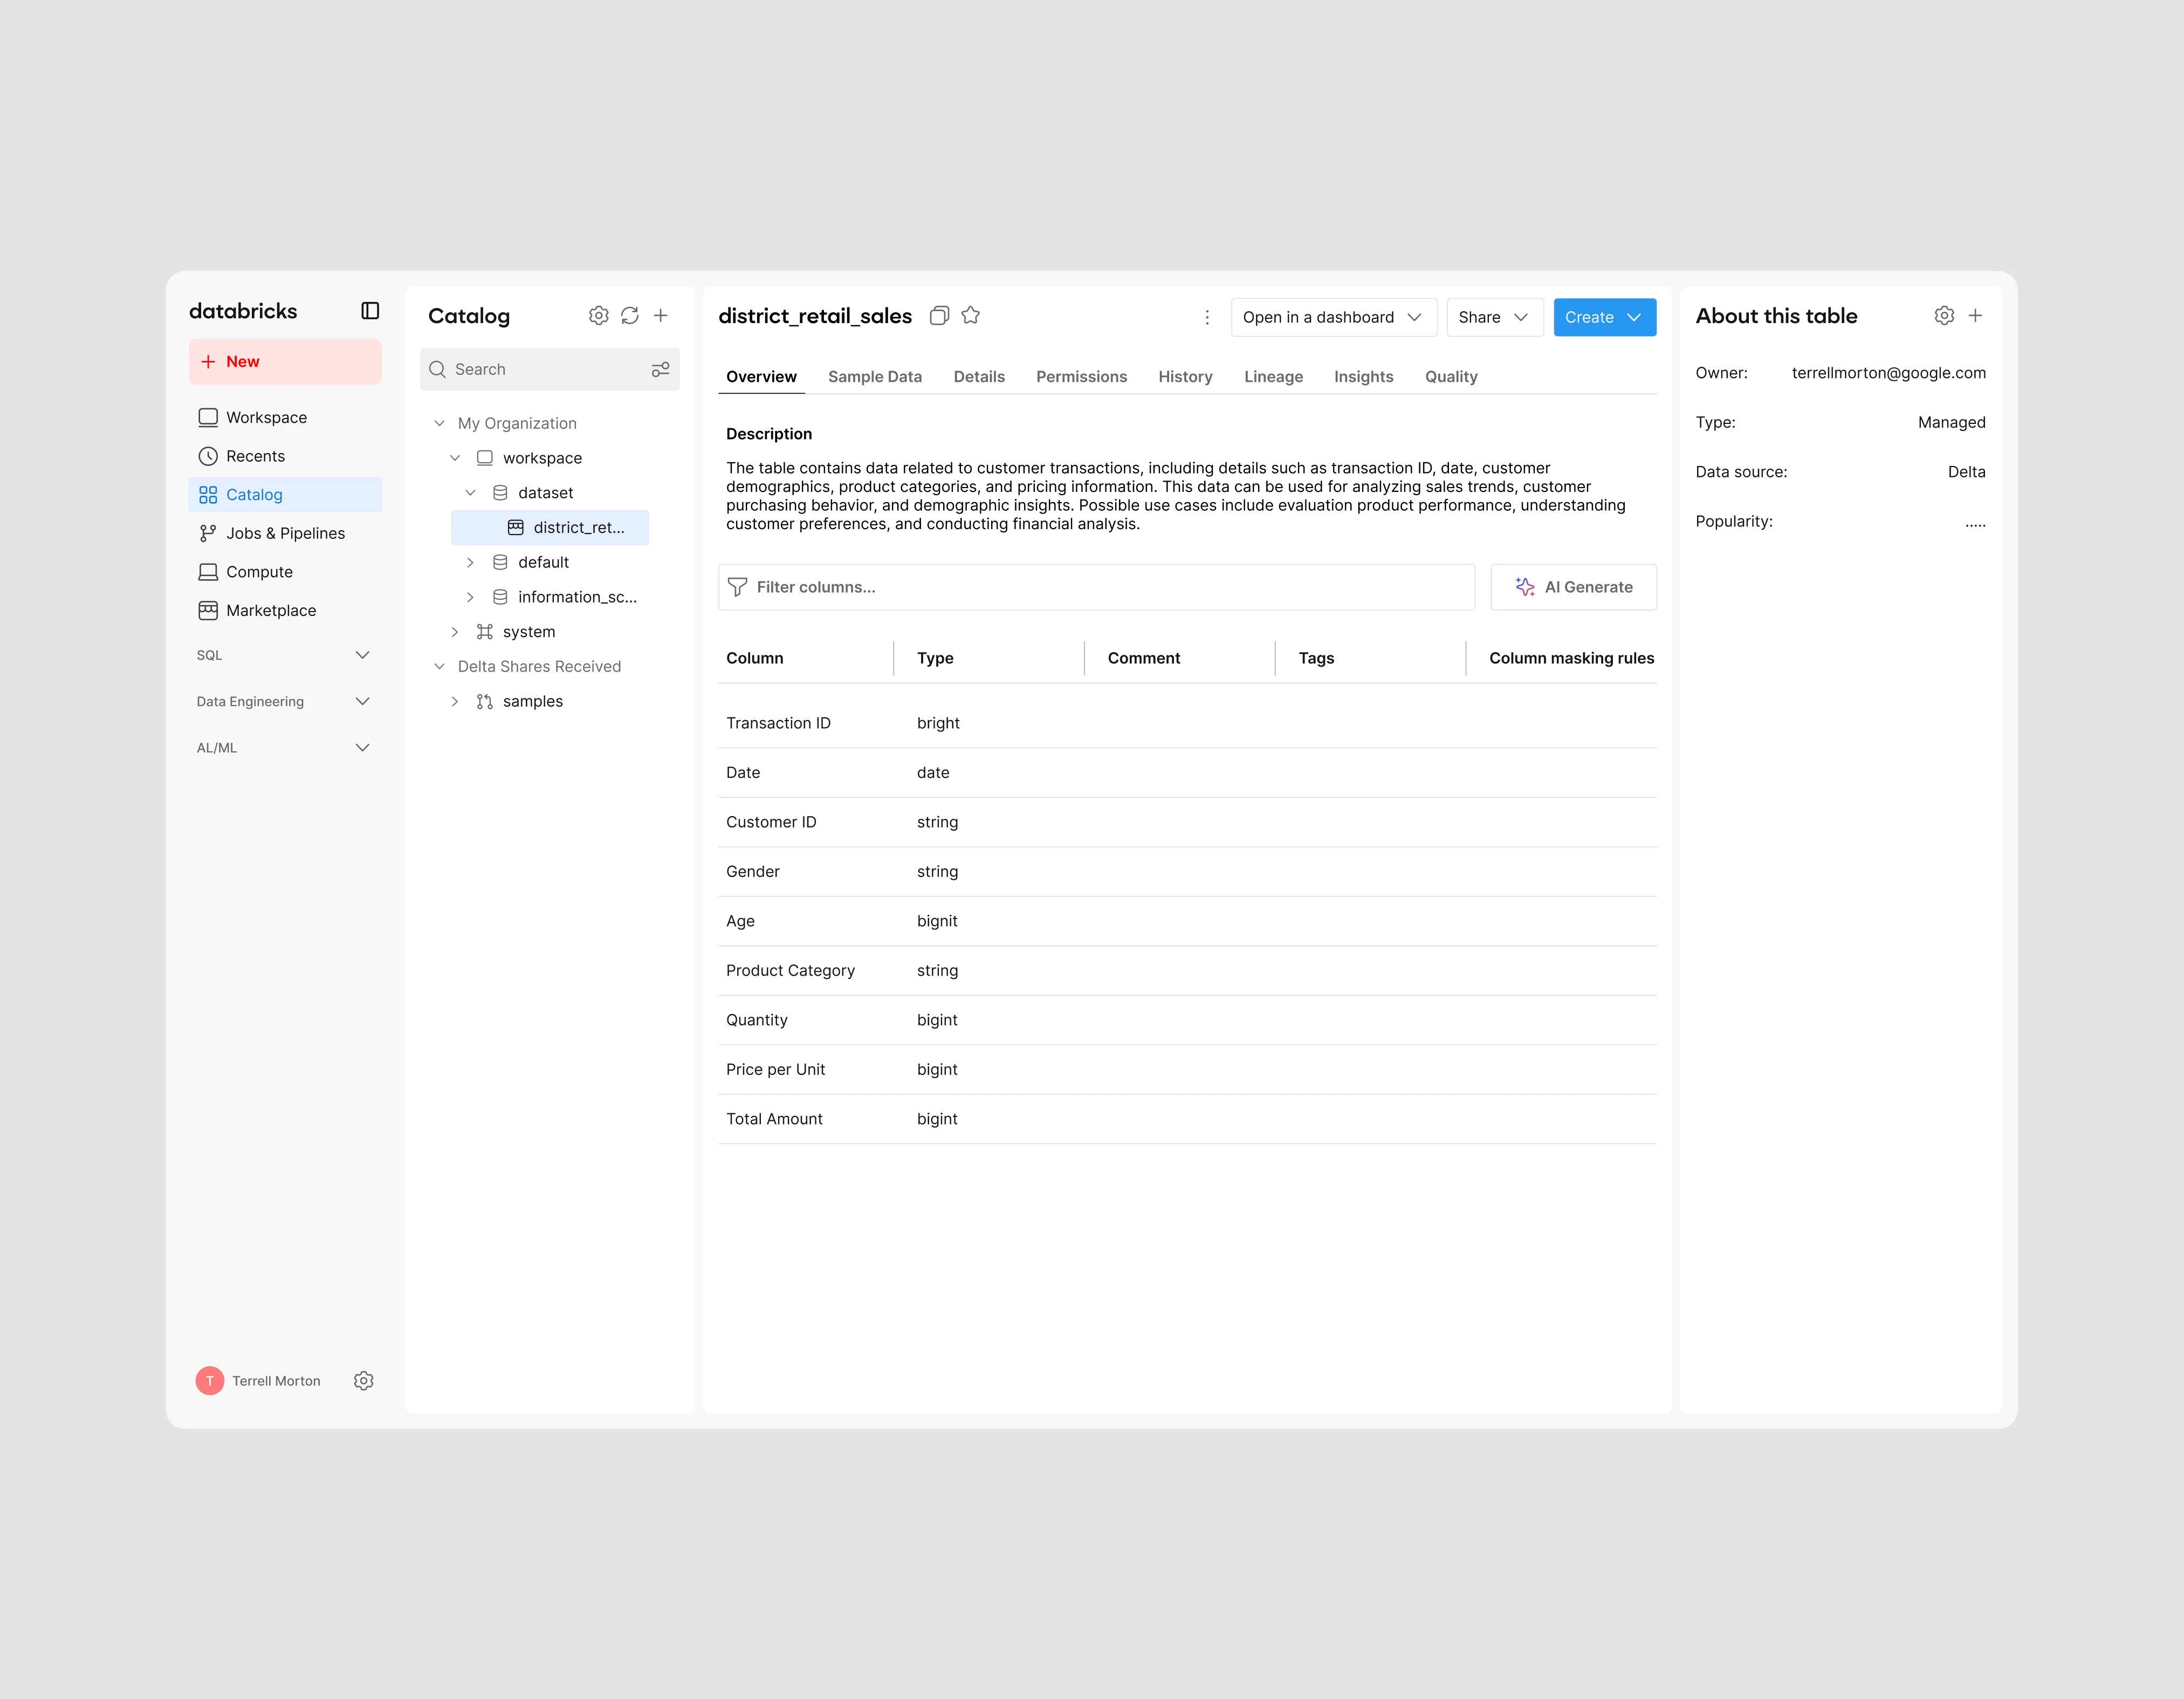Open the Create dropdown button
Screen dimensions: 2184x1699
[1604, 317]
